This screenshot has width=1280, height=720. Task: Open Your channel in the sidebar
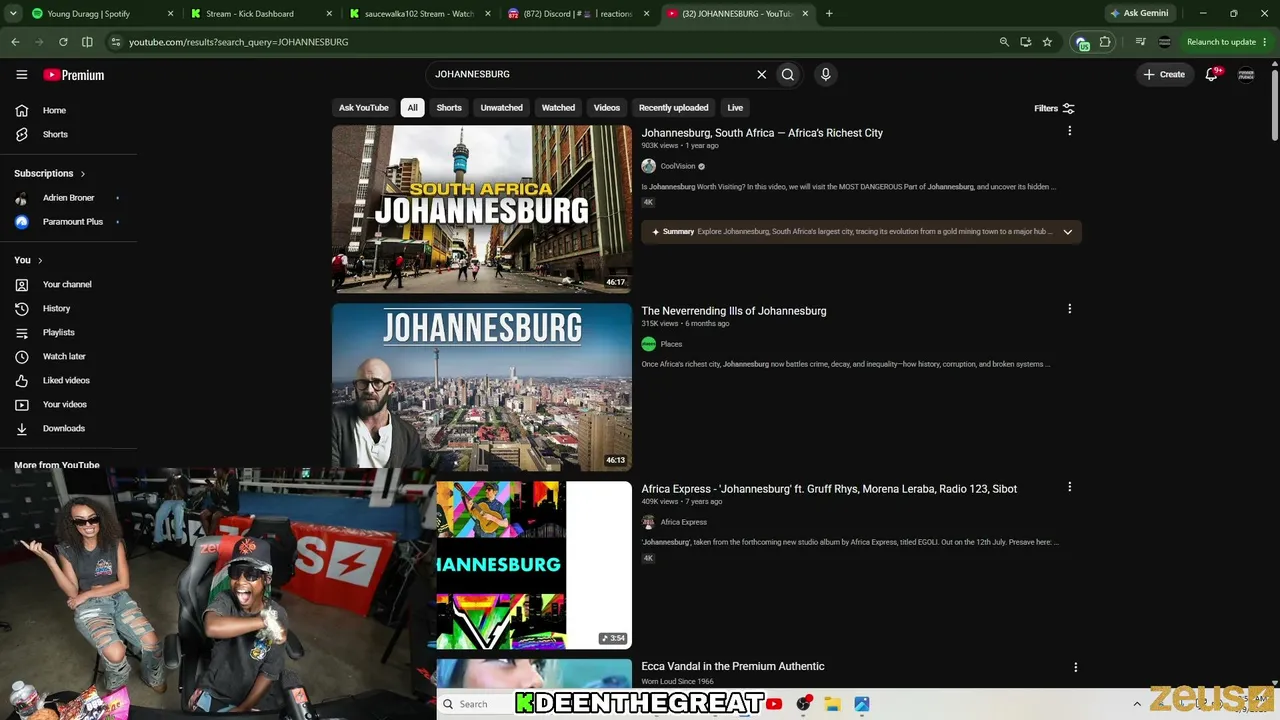[x=69, y=284]
